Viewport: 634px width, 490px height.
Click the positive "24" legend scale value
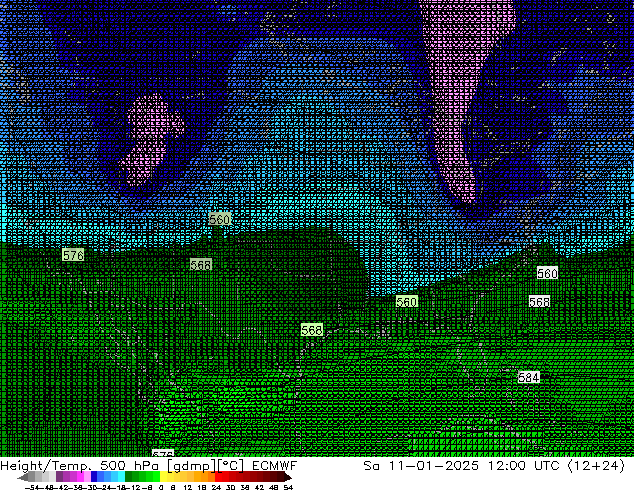[x=216, y=487]
